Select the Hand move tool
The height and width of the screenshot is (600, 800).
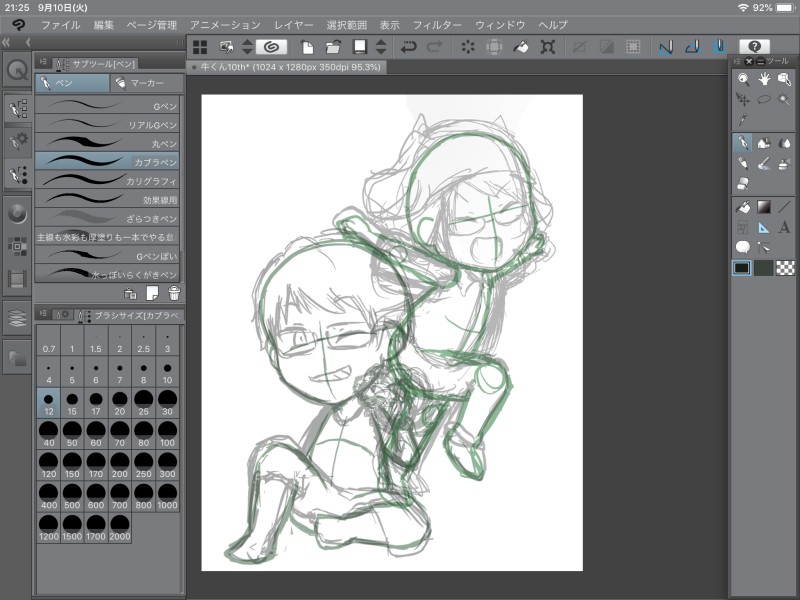click(764, 79)
